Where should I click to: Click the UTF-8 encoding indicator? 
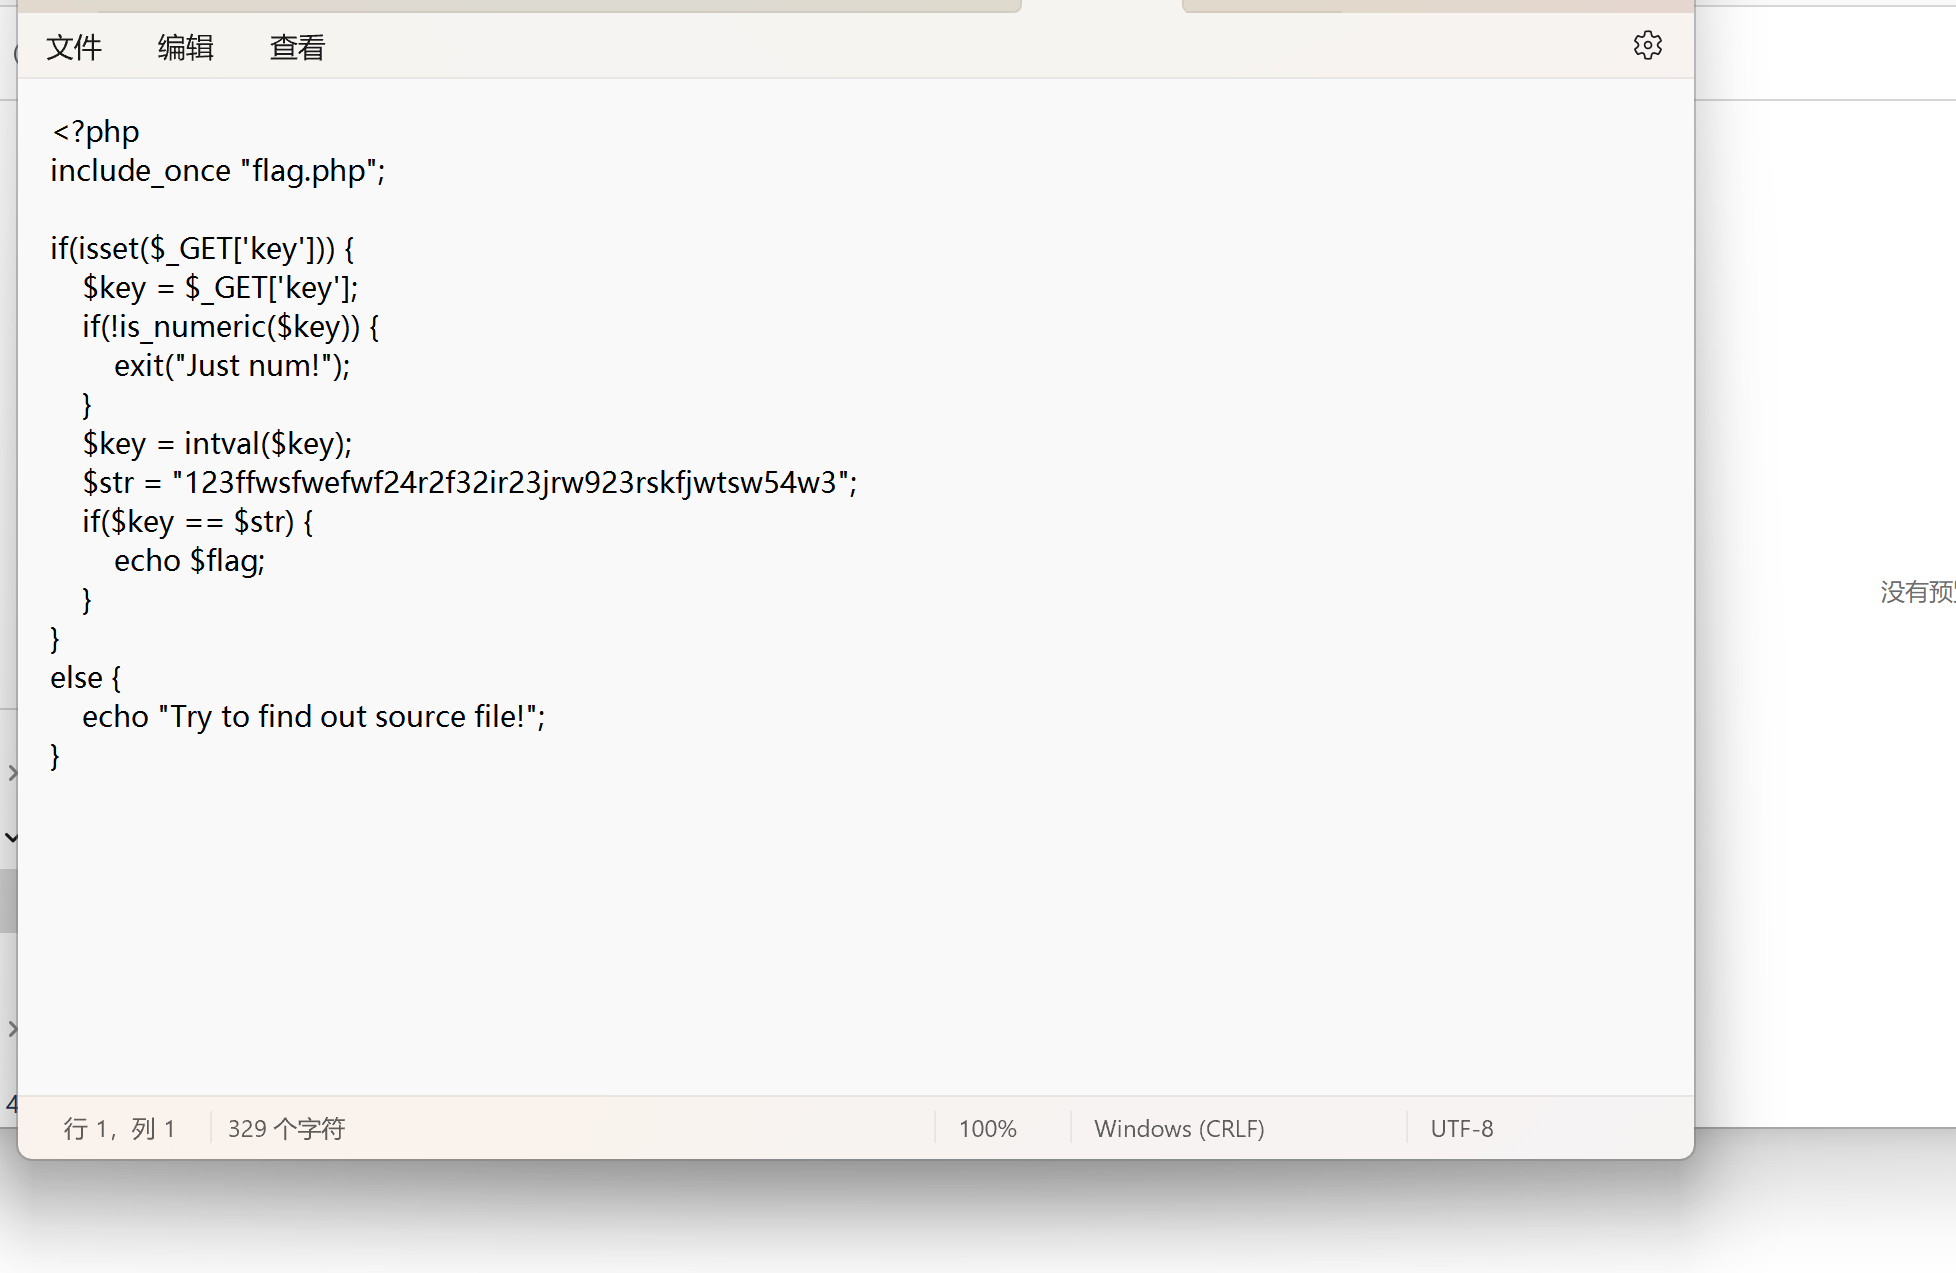(1461, 1129)
